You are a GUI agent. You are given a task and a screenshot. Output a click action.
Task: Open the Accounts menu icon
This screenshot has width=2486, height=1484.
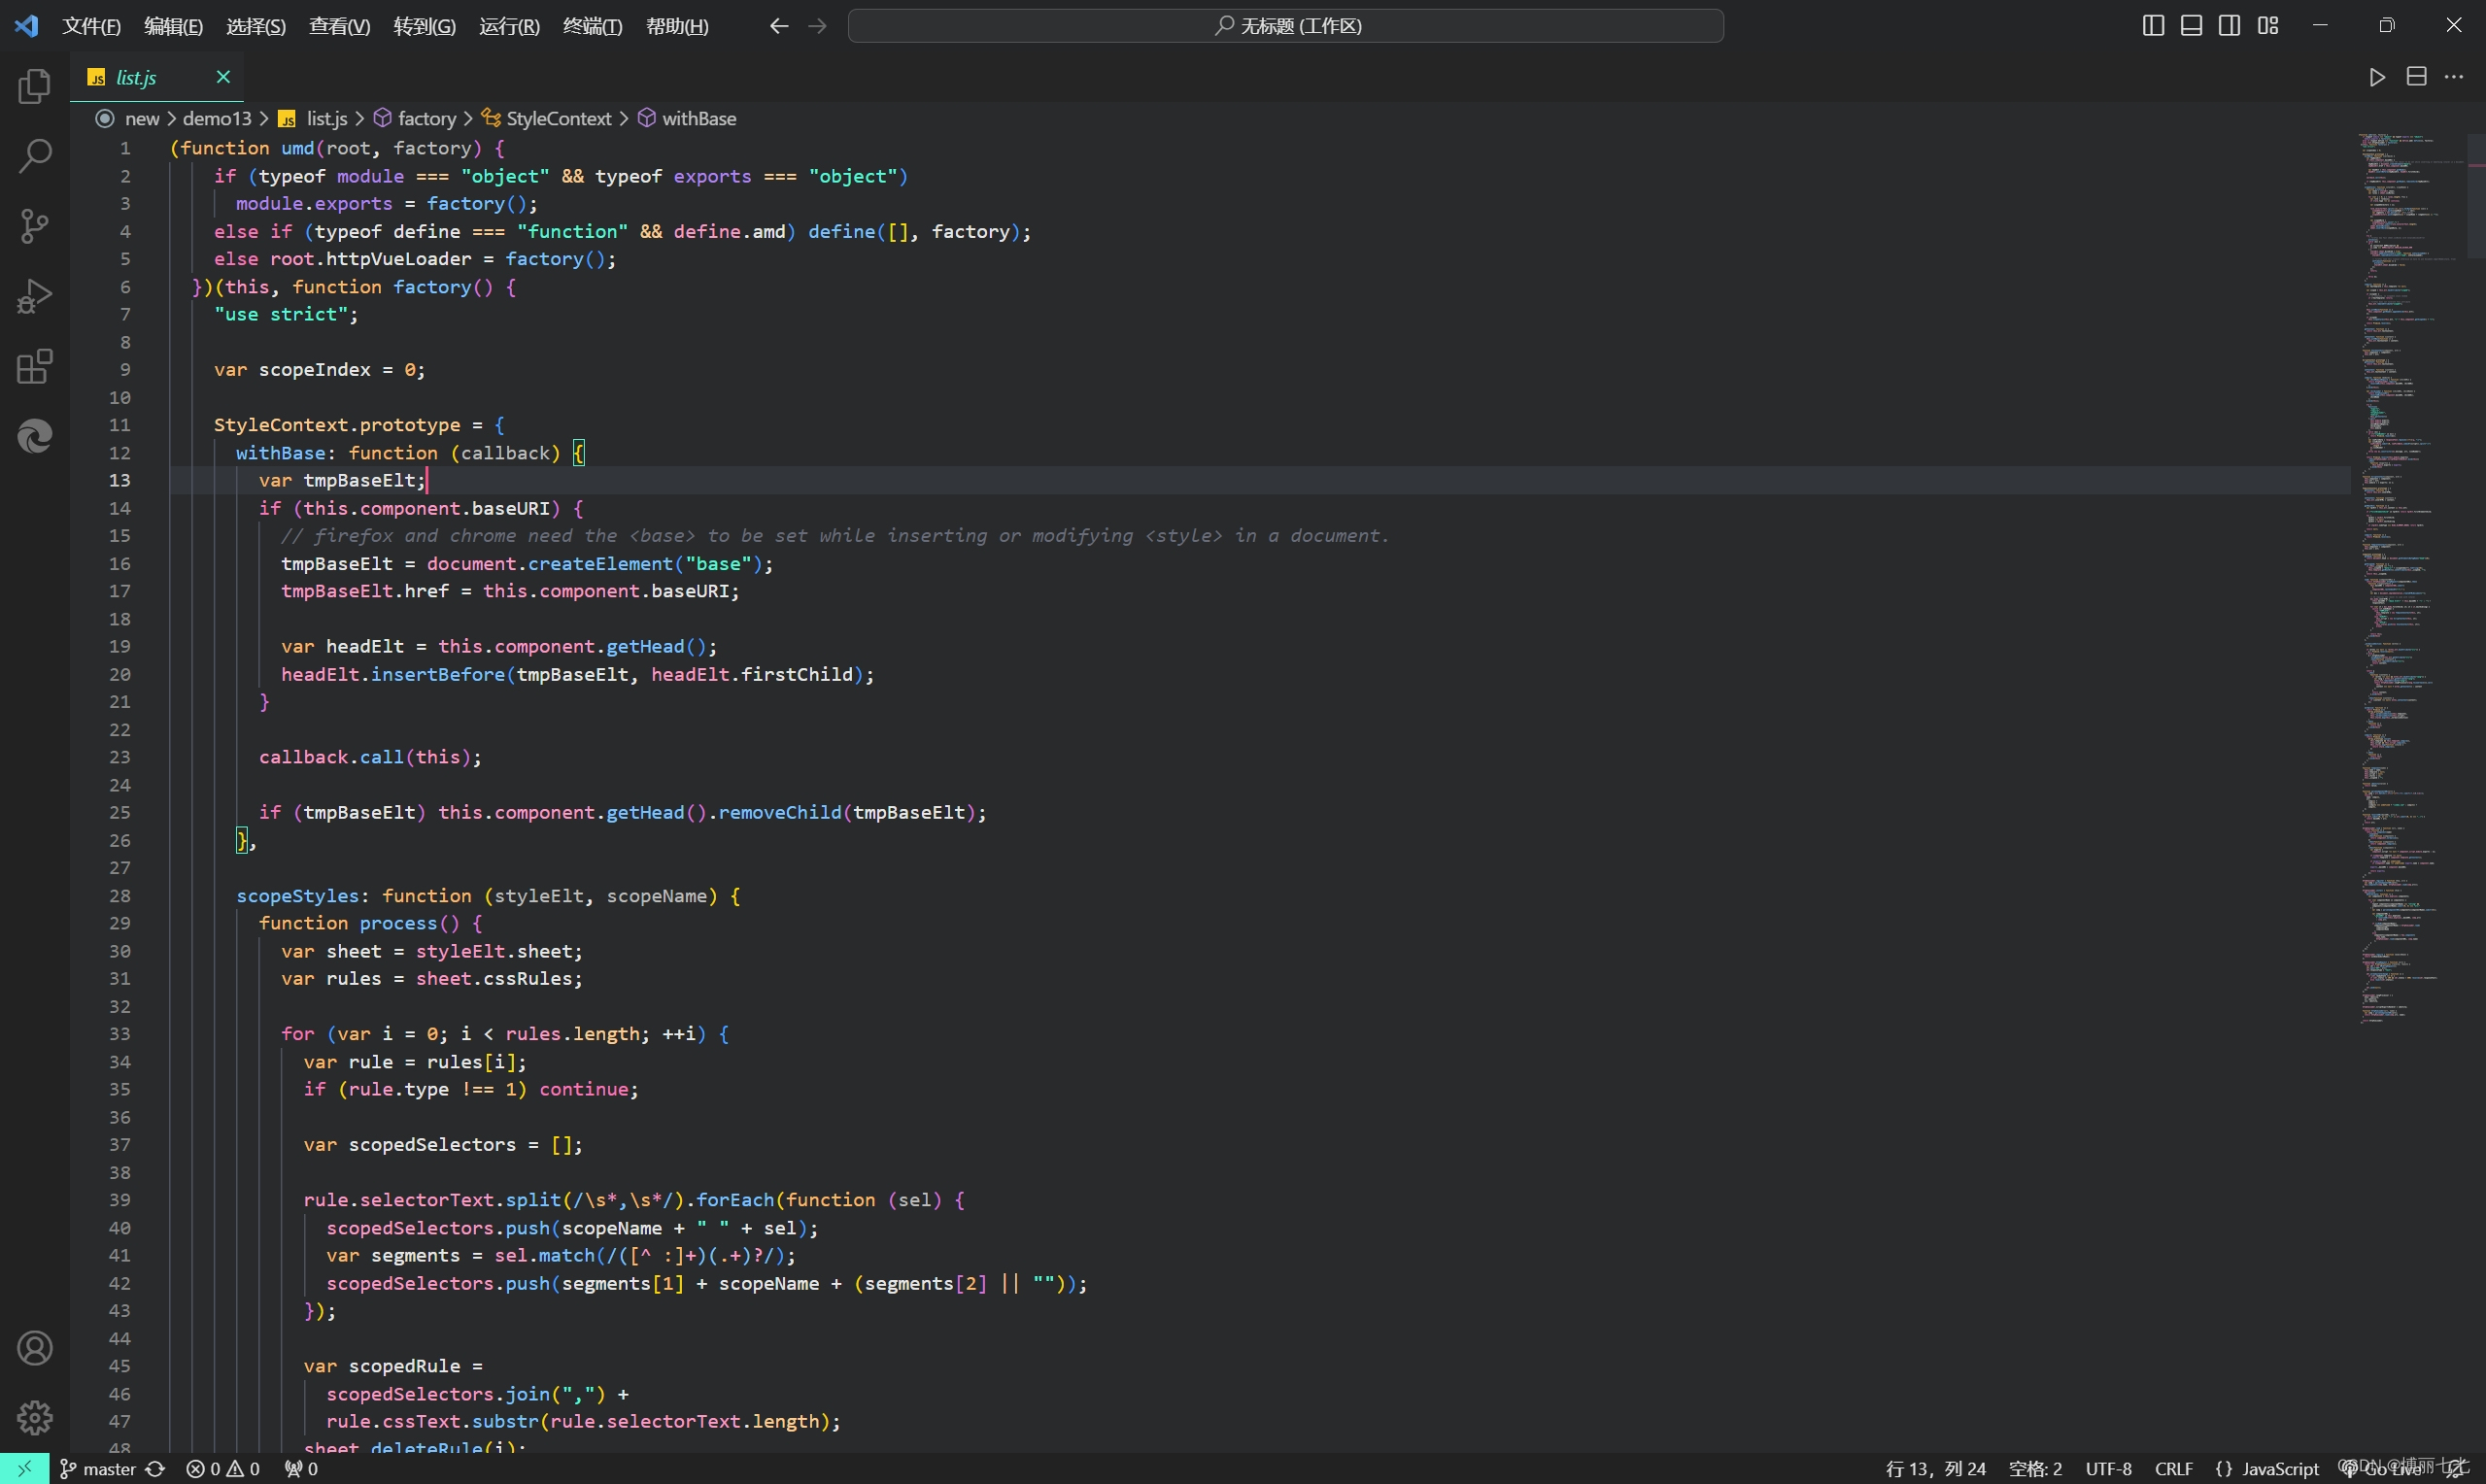pos(35,1348)
